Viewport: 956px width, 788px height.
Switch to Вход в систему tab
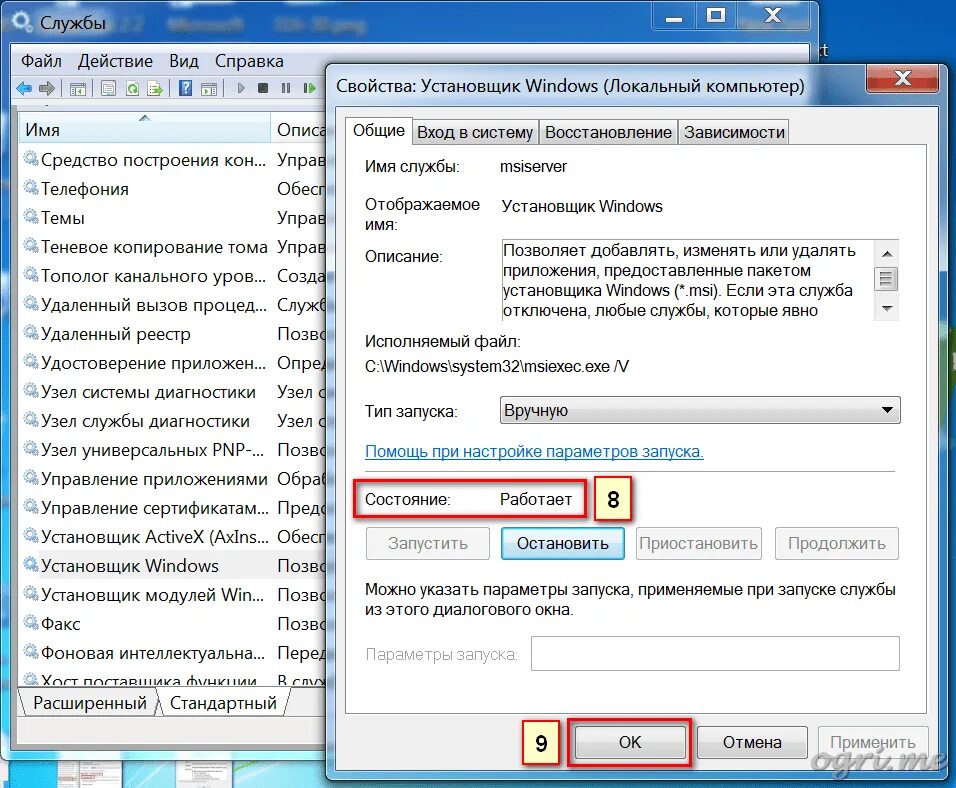pos(475,132)
